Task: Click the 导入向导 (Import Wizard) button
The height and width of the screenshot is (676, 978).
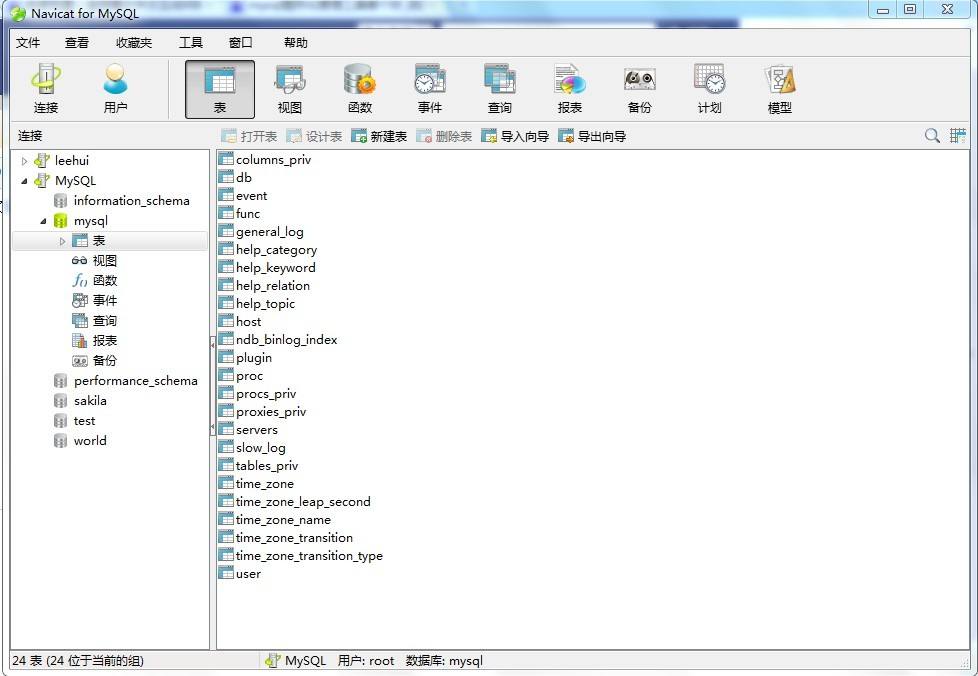Action: (515, 136)
